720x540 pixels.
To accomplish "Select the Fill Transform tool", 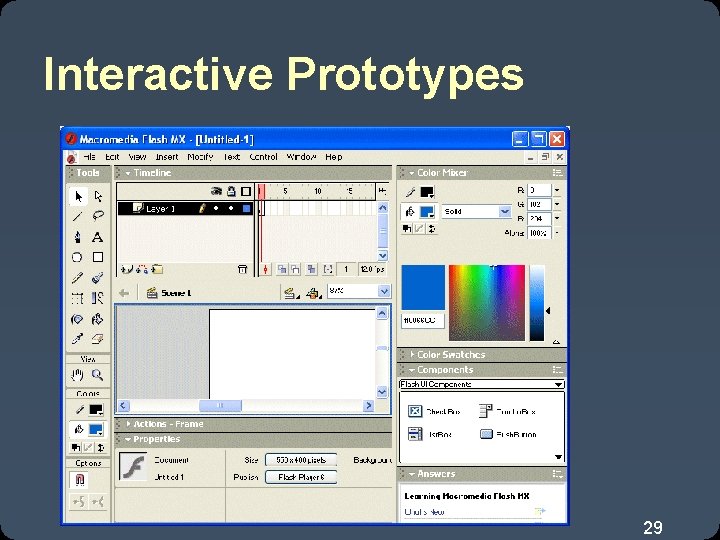I will 97,298.
